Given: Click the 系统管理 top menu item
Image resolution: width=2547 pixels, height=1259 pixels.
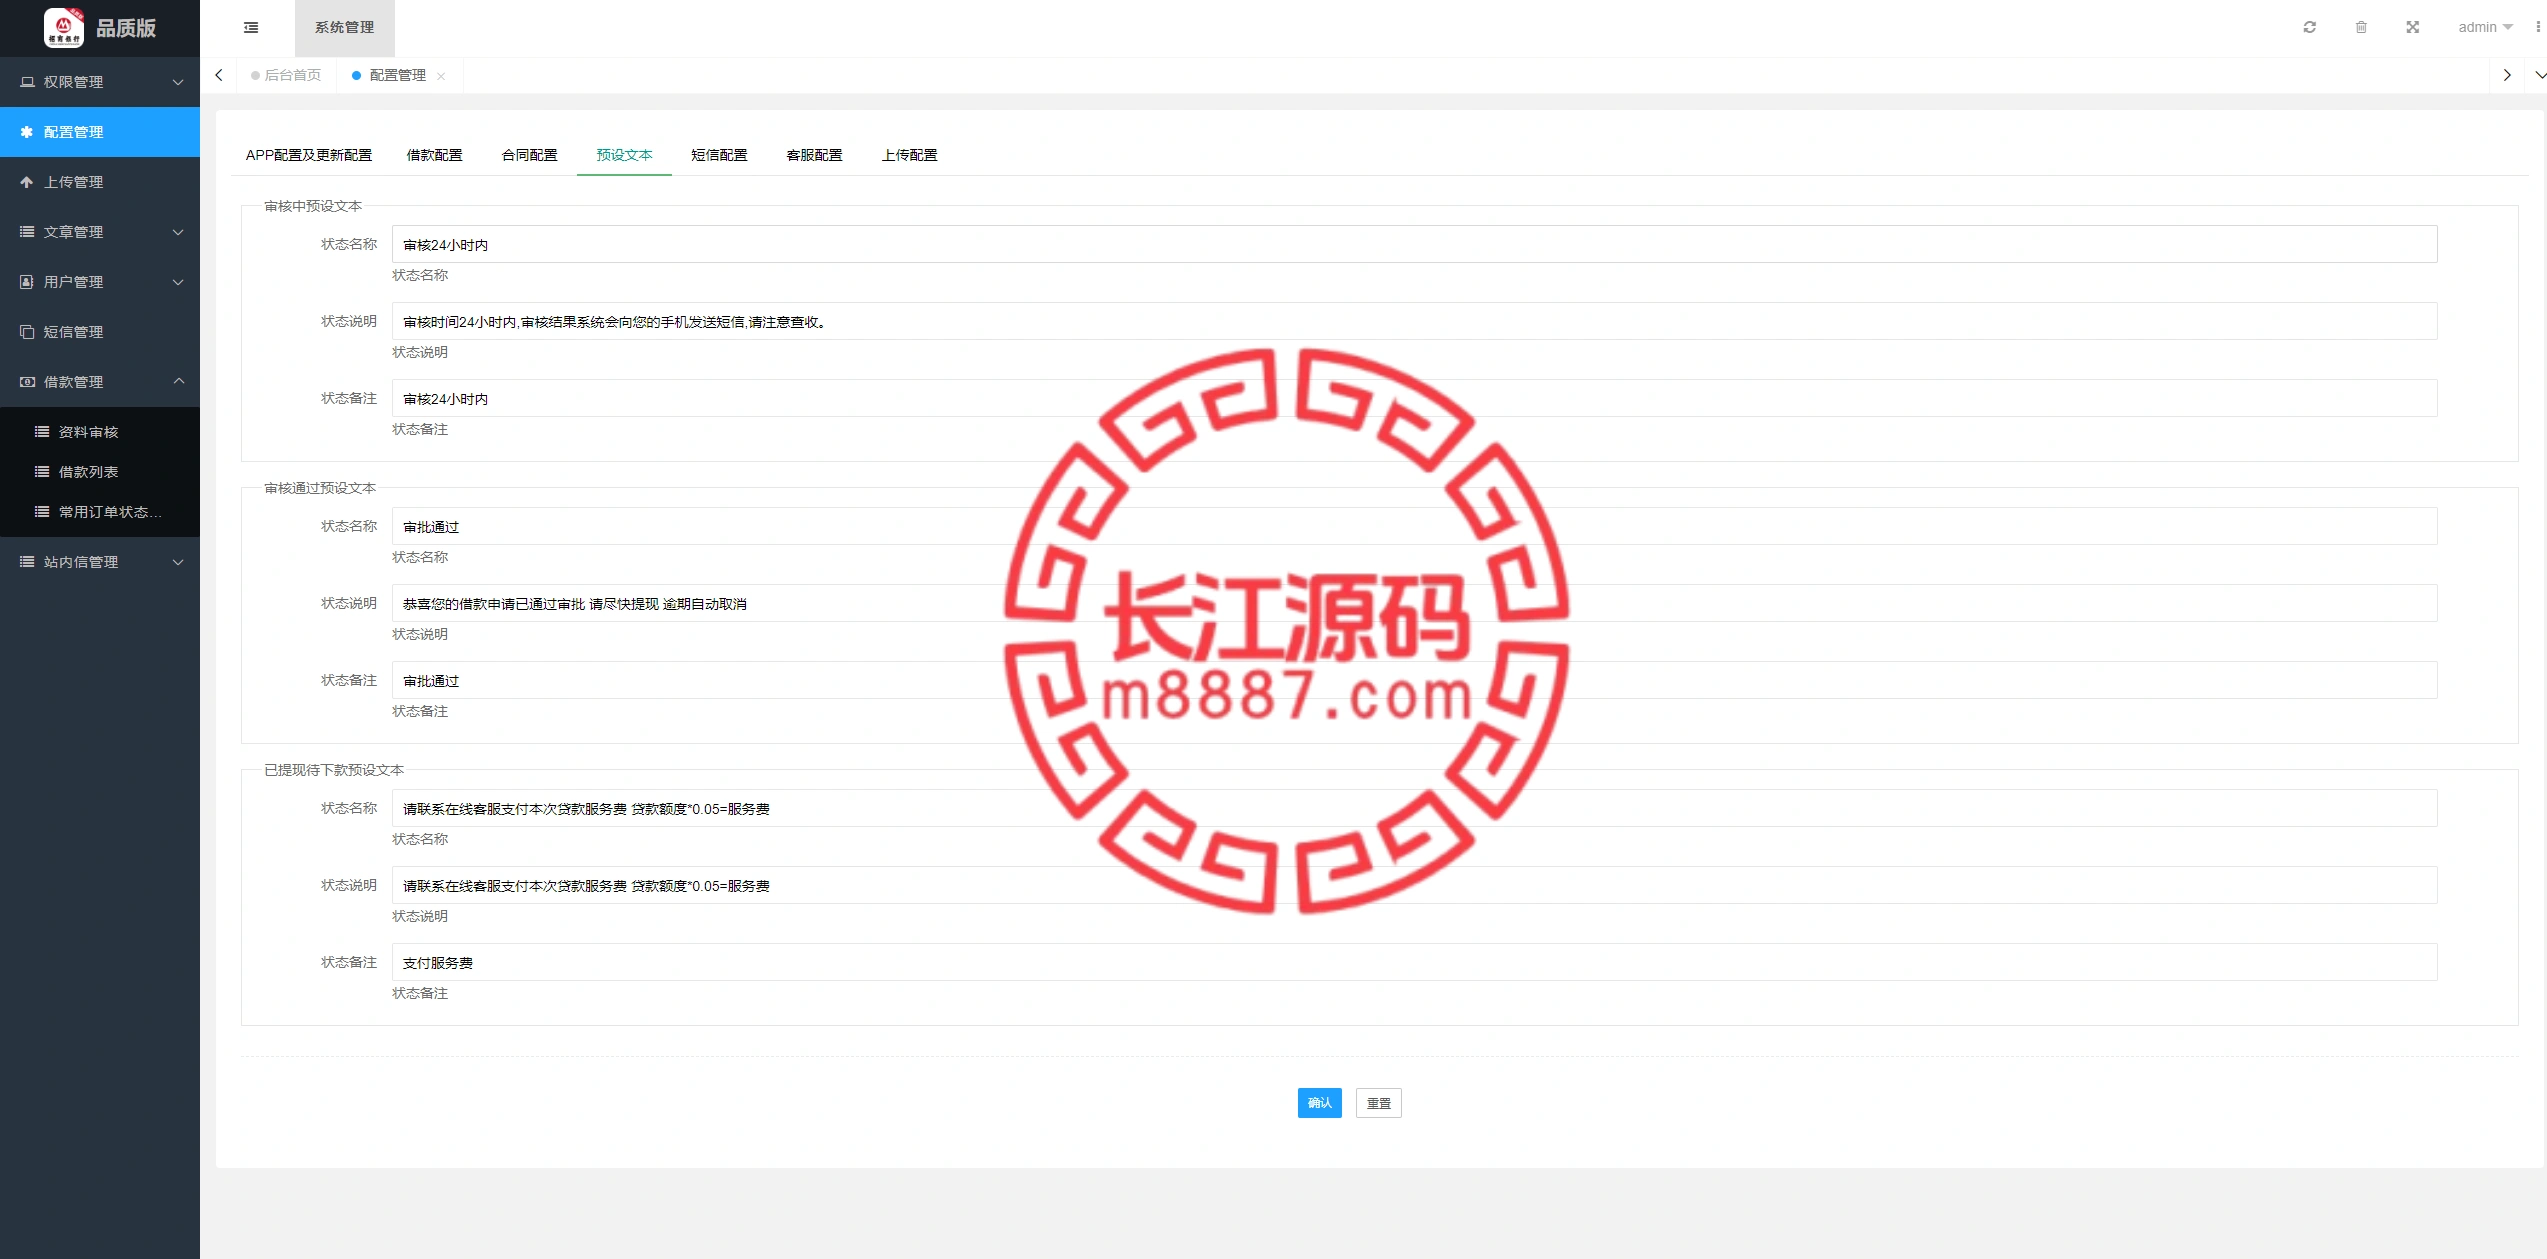Looking at the screenshot, I should coord(345,28).
